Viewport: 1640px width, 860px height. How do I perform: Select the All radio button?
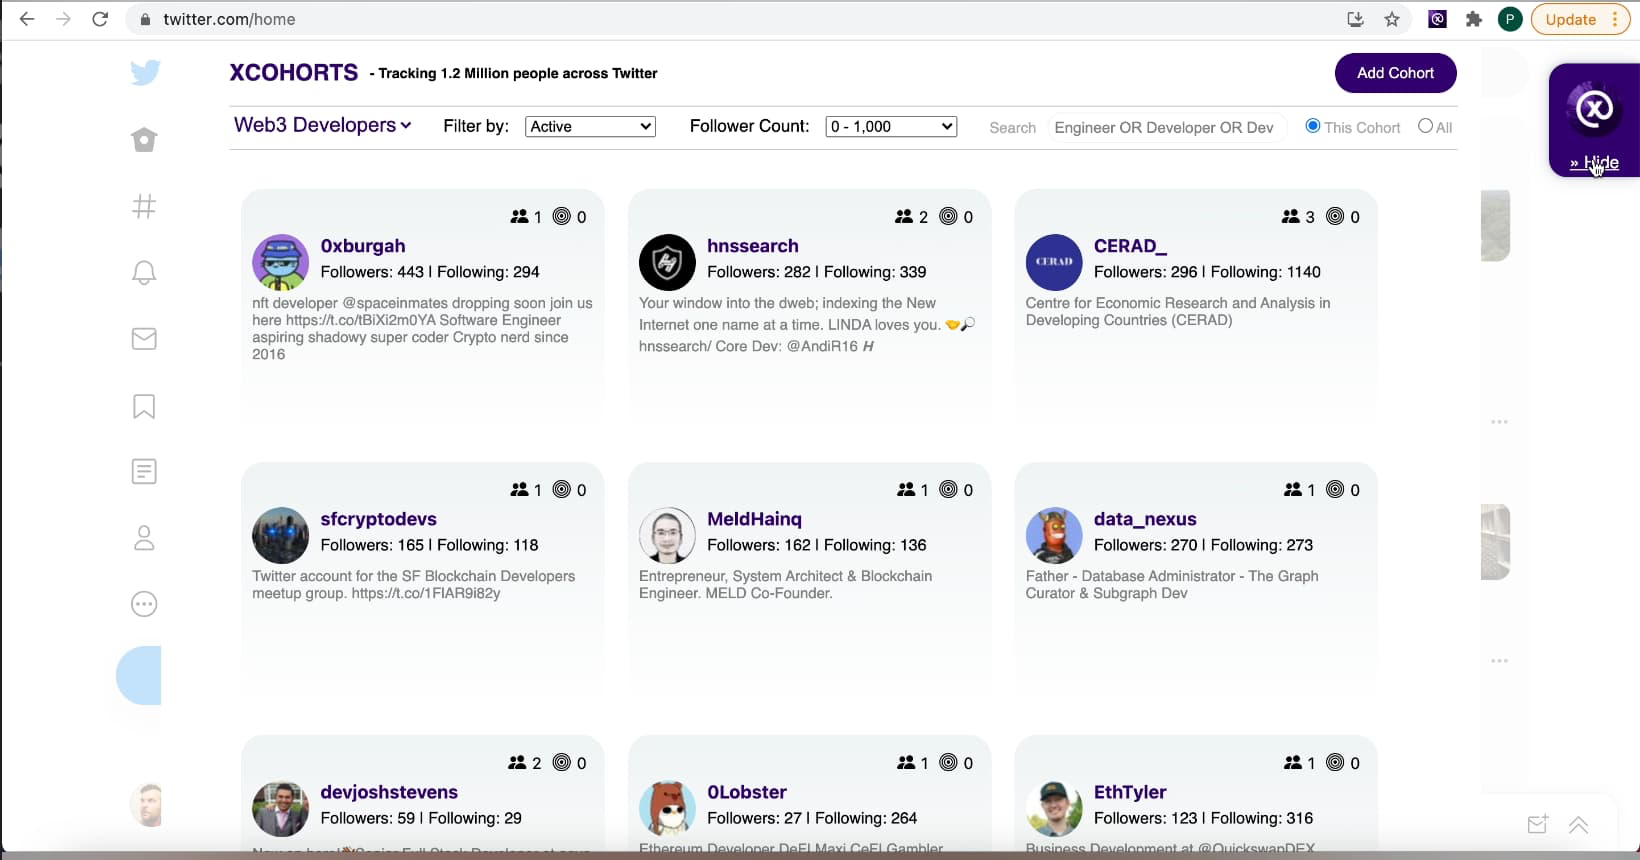1425,126
